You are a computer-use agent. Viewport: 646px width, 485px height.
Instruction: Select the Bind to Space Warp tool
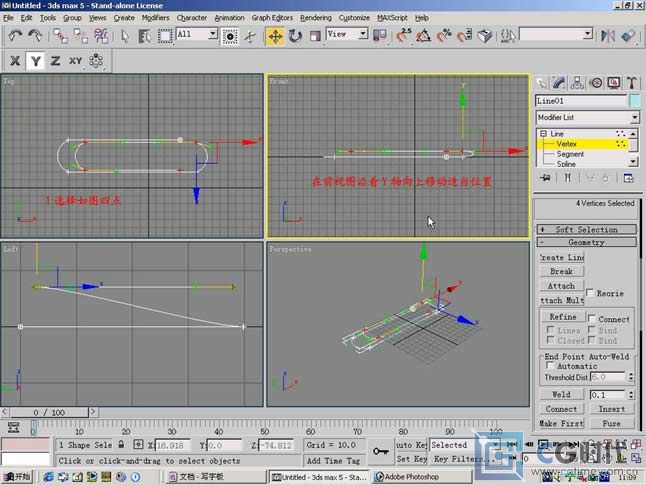tap(101, 36)
